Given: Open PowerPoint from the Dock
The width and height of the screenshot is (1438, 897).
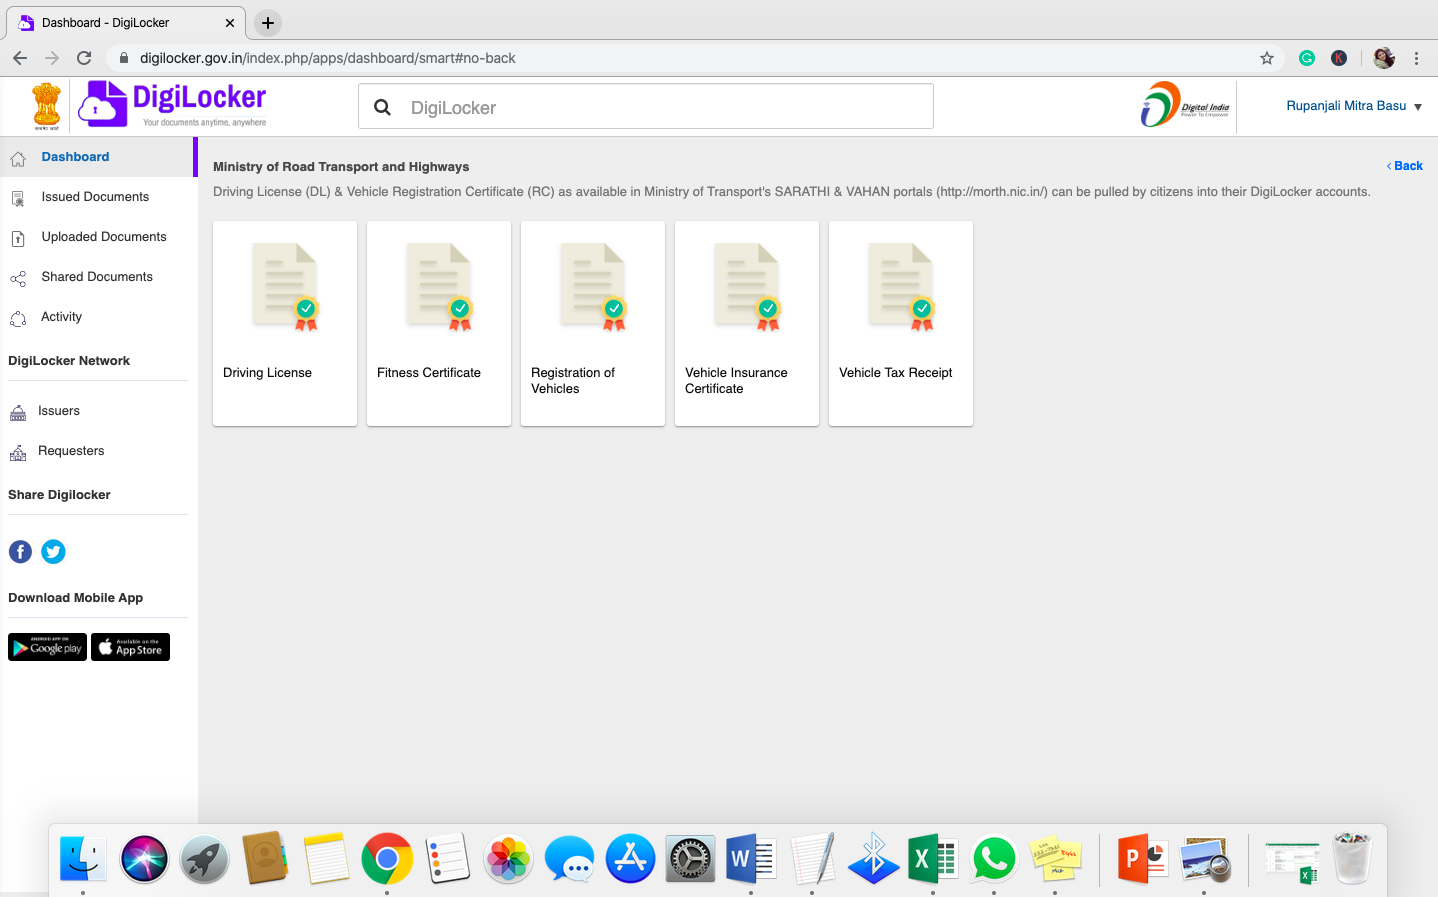Looking at the screenshot, I should pos(1142,859).
